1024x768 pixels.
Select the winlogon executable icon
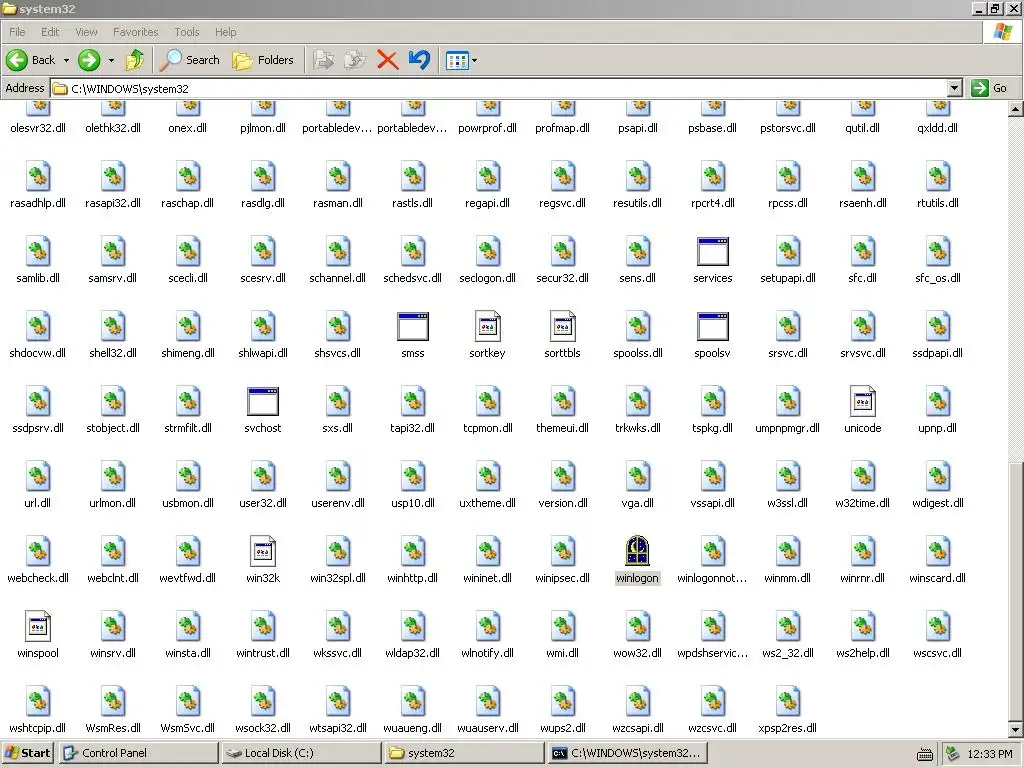[x=637, y=551]
